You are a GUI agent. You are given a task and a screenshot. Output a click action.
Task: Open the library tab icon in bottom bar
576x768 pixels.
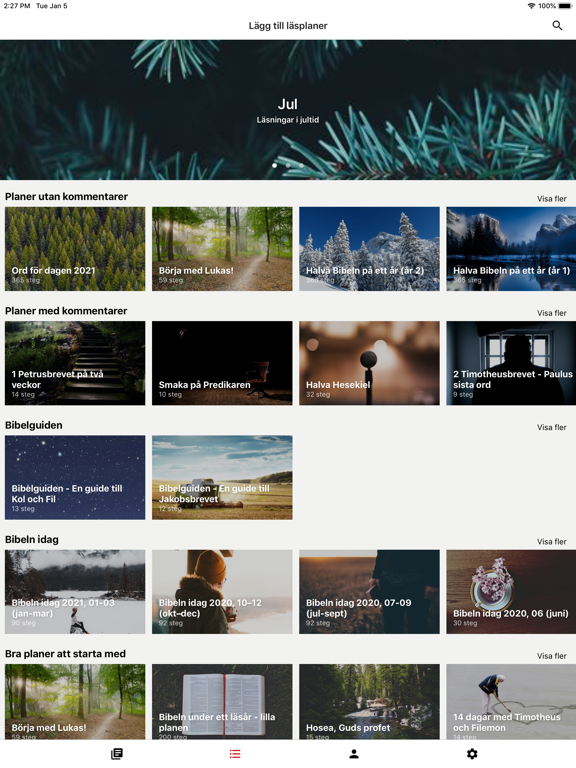pyautogui.click(x=117, y=754)
